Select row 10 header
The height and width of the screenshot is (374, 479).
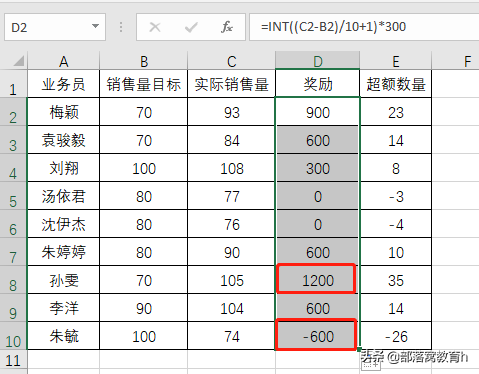(13, 336)
